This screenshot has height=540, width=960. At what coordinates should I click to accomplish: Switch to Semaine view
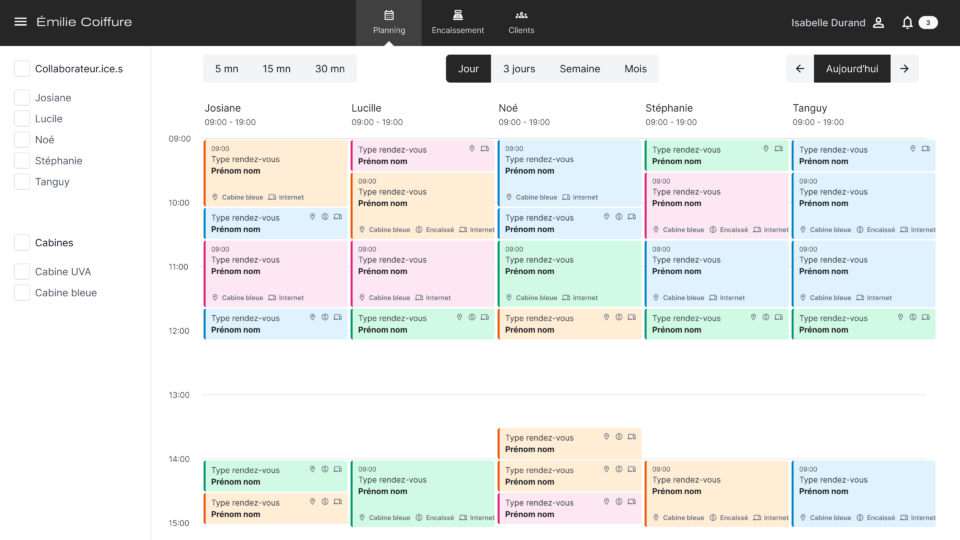coord(579,69)
